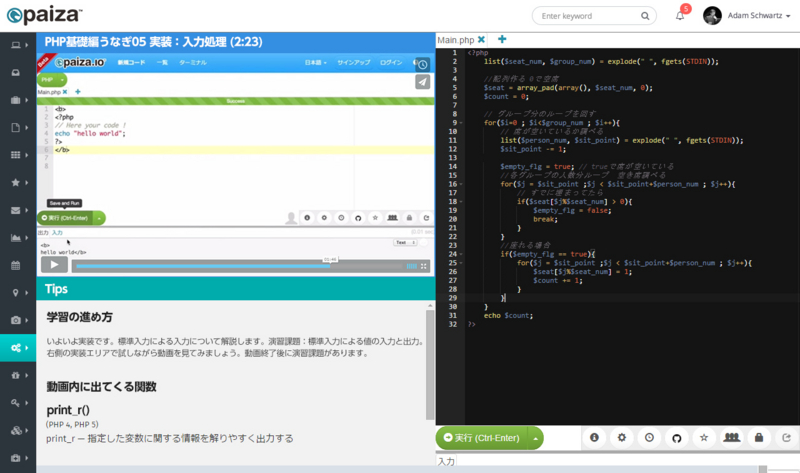Image resolution: width=800 pixels, height=473 pixels.
Task: Select the Main.php editor tab
Action: 456,40
